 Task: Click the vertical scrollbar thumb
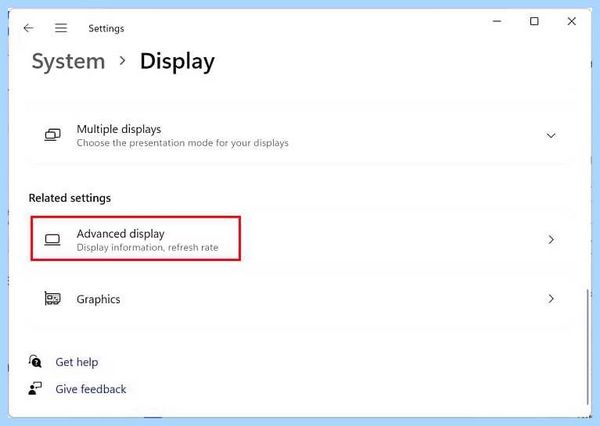point(587,347)
